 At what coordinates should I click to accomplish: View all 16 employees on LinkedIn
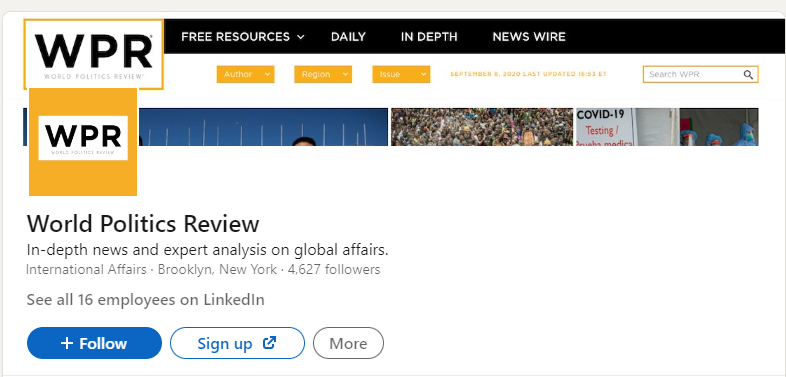pos(145,300)
